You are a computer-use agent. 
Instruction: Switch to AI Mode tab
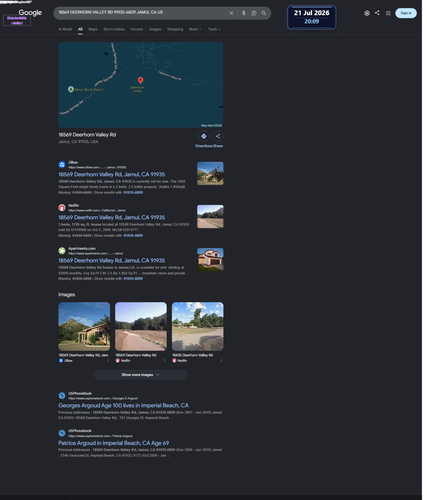(65, 29)
